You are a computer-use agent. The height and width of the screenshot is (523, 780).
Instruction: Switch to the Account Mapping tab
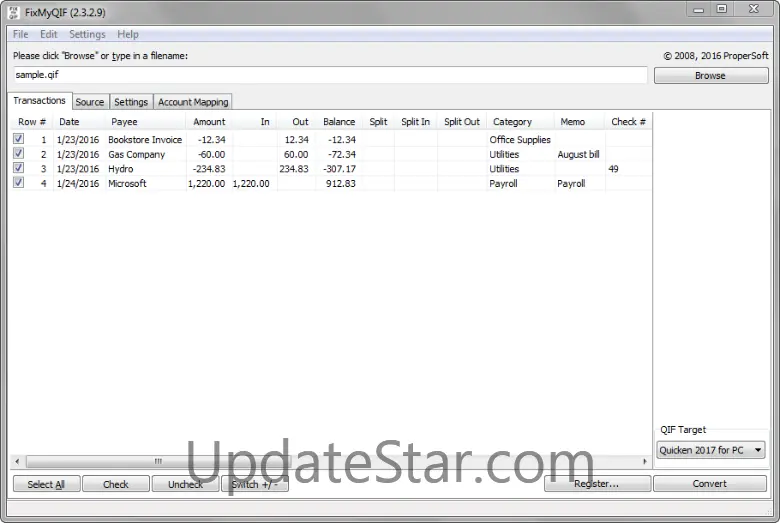pyautogui.click(x=193, y=102)
